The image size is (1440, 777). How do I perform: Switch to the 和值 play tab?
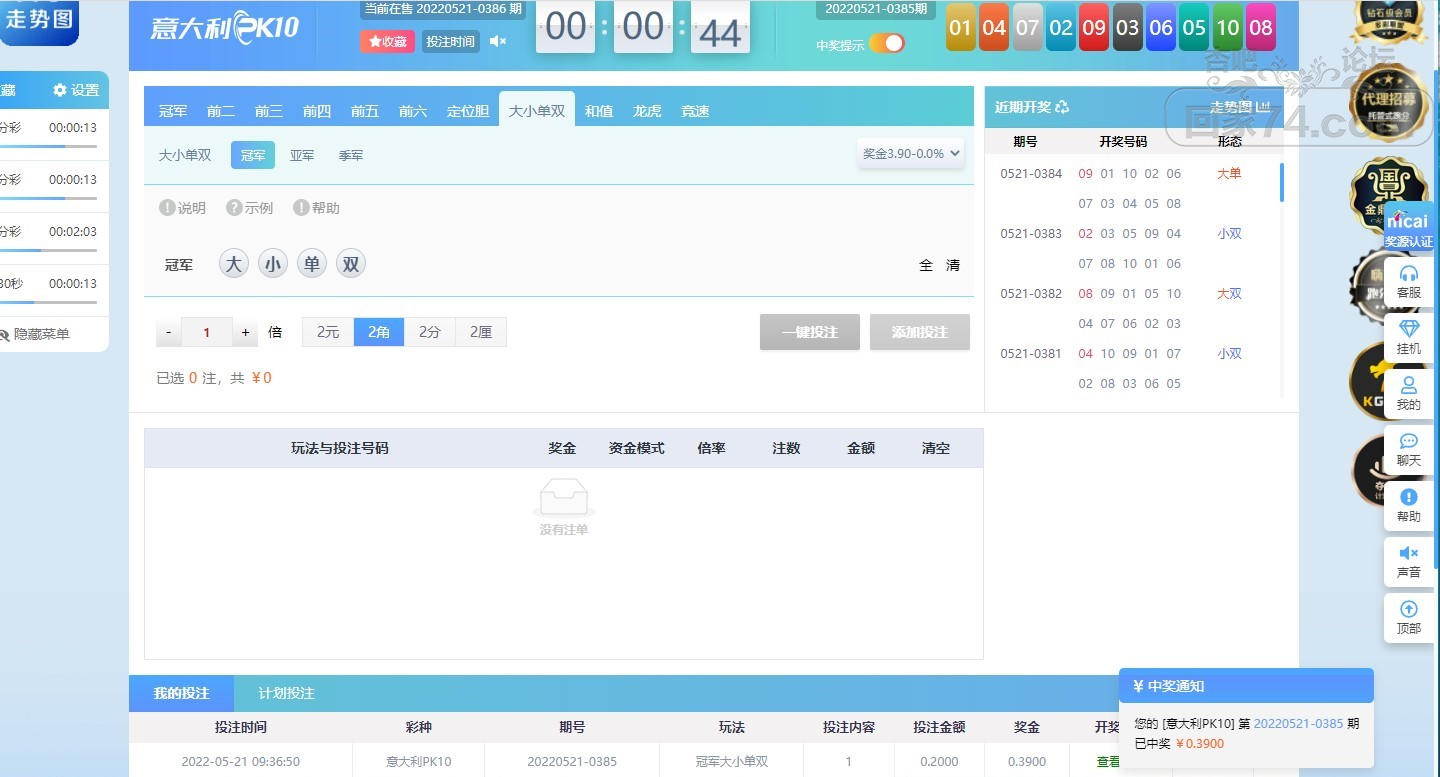(x=599, y=111)
